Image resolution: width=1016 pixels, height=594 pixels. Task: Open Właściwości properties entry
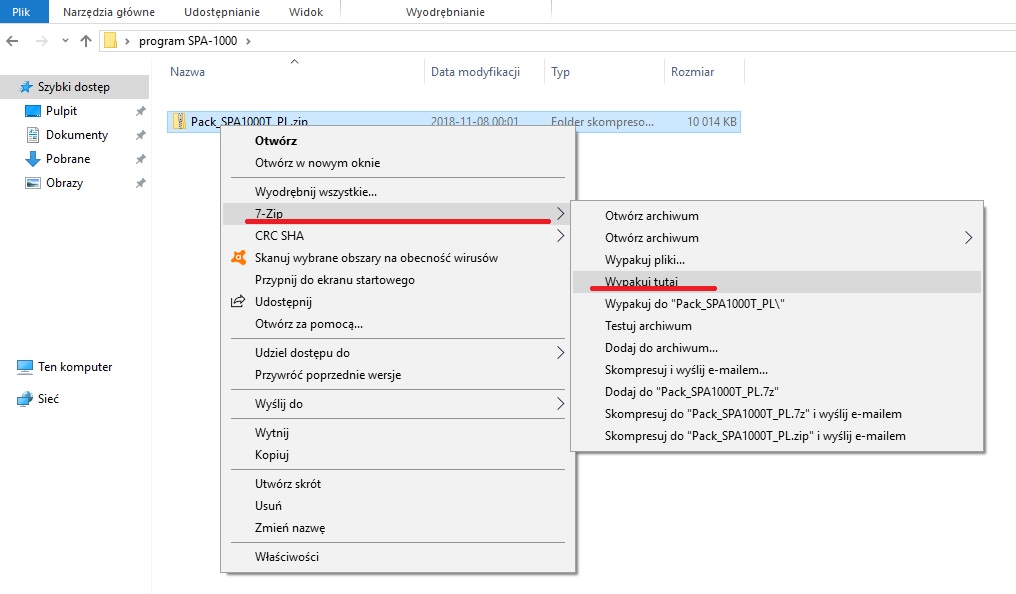[286, 557]
